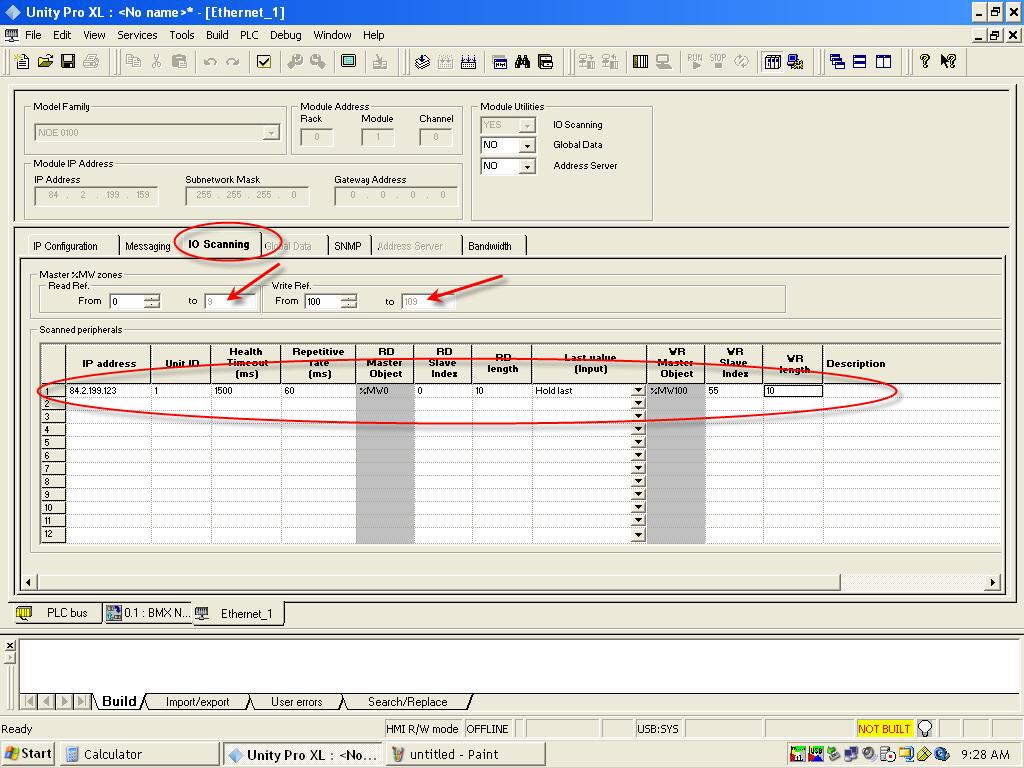The image size is (1024, 768).
Task: Open Calculator from the taskbar
Action: 139,754
